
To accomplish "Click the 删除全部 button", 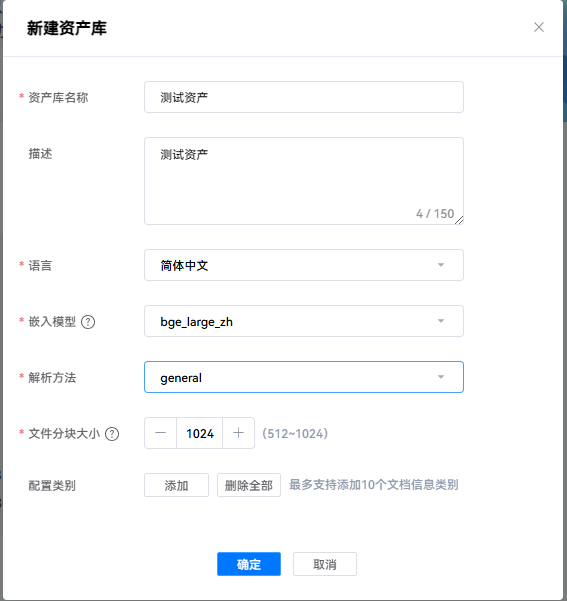I will (x=249, y=485).
